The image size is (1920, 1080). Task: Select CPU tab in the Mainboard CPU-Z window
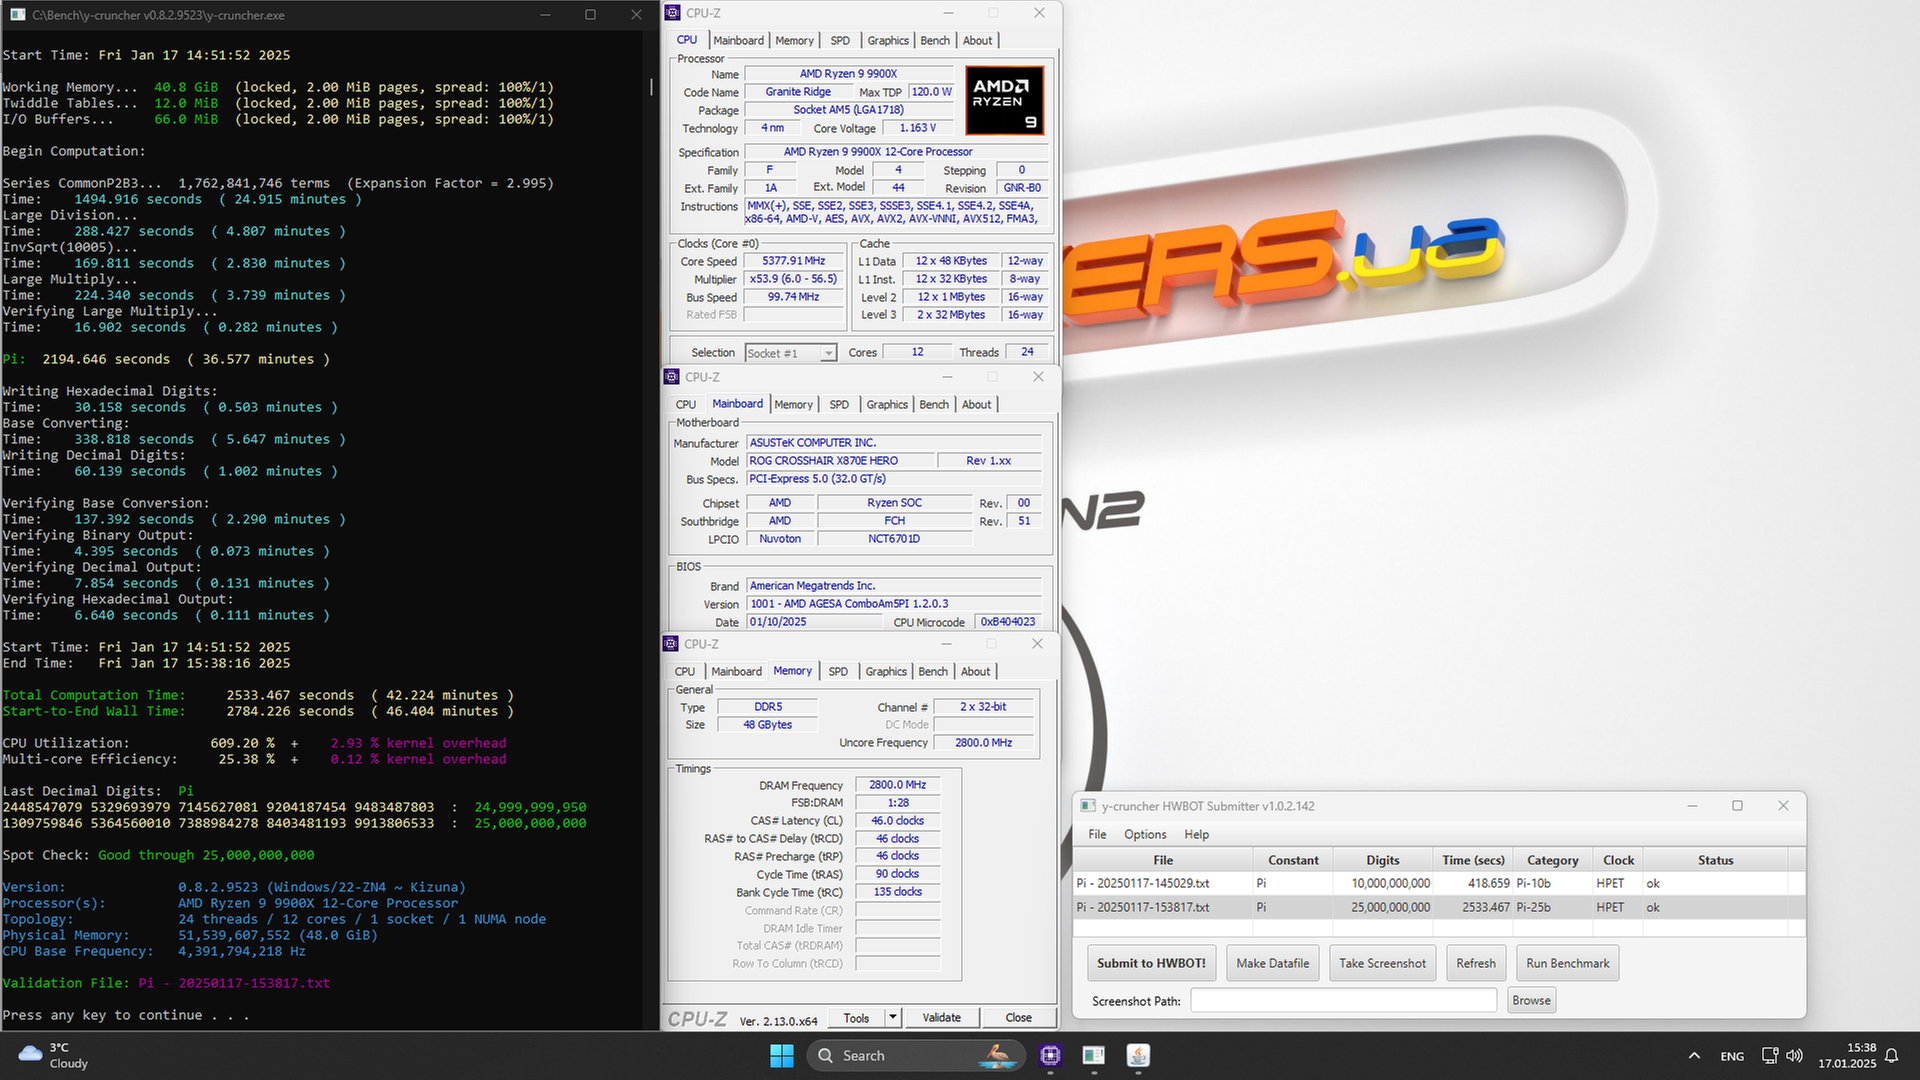point(685,404)
